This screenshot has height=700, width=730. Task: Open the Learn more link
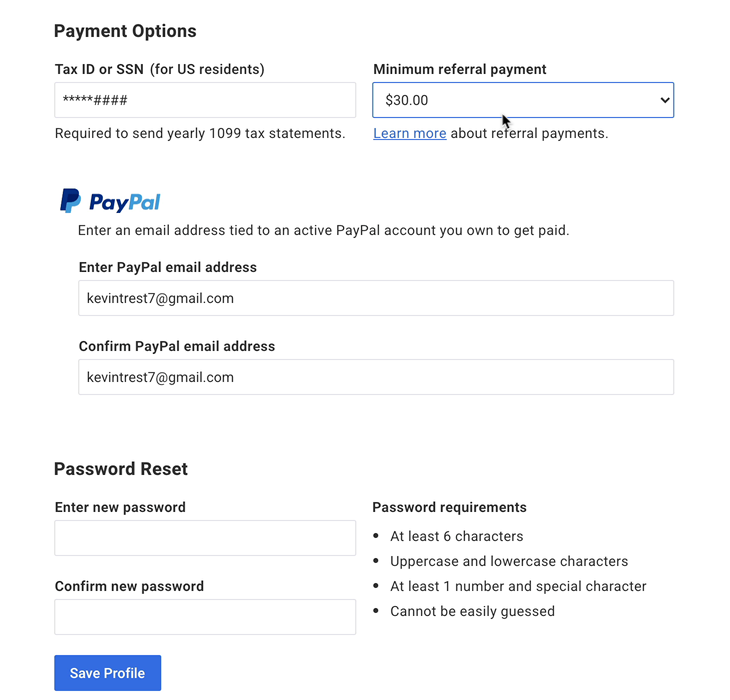pos(409,133)
